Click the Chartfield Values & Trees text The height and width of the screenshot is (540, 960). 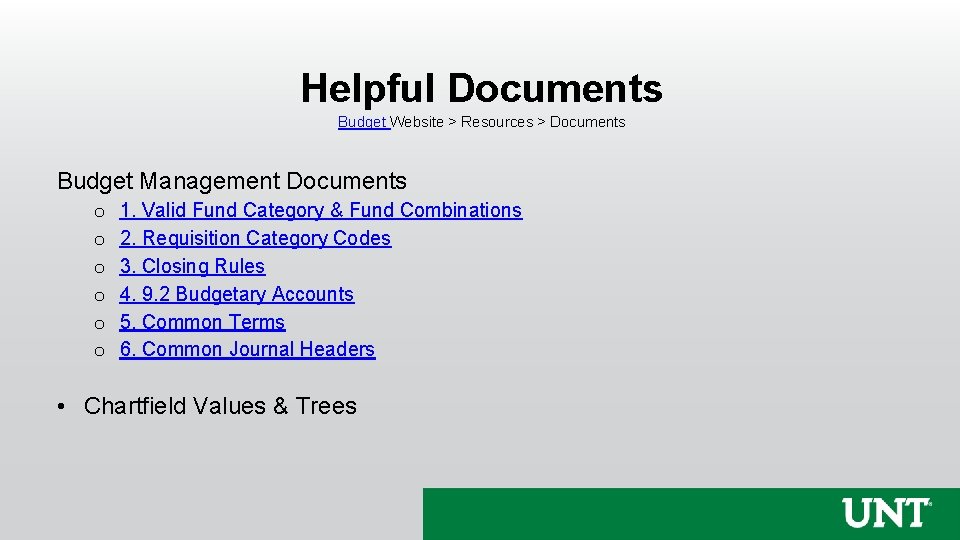pos(220,406)
